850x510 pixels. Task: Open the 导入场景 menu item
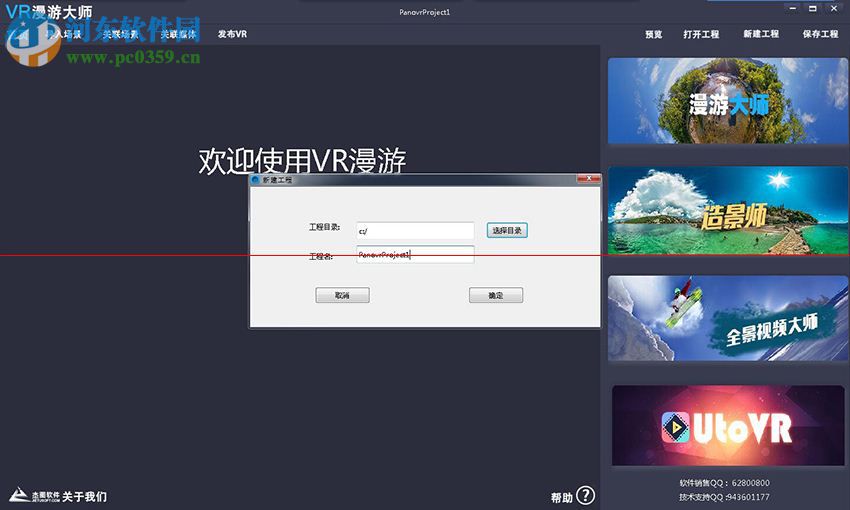click(x=63, y=34)
